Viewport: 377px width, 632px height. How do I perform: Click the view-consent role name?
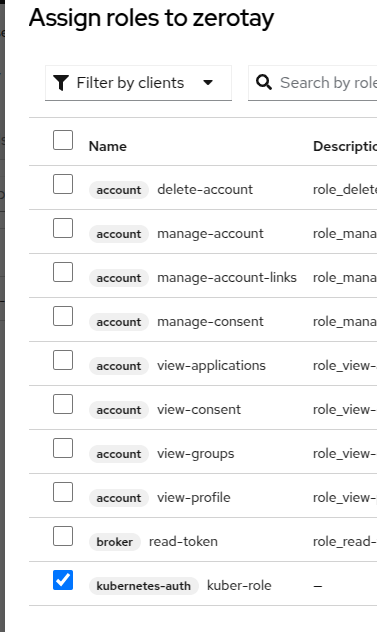(199, 410)
